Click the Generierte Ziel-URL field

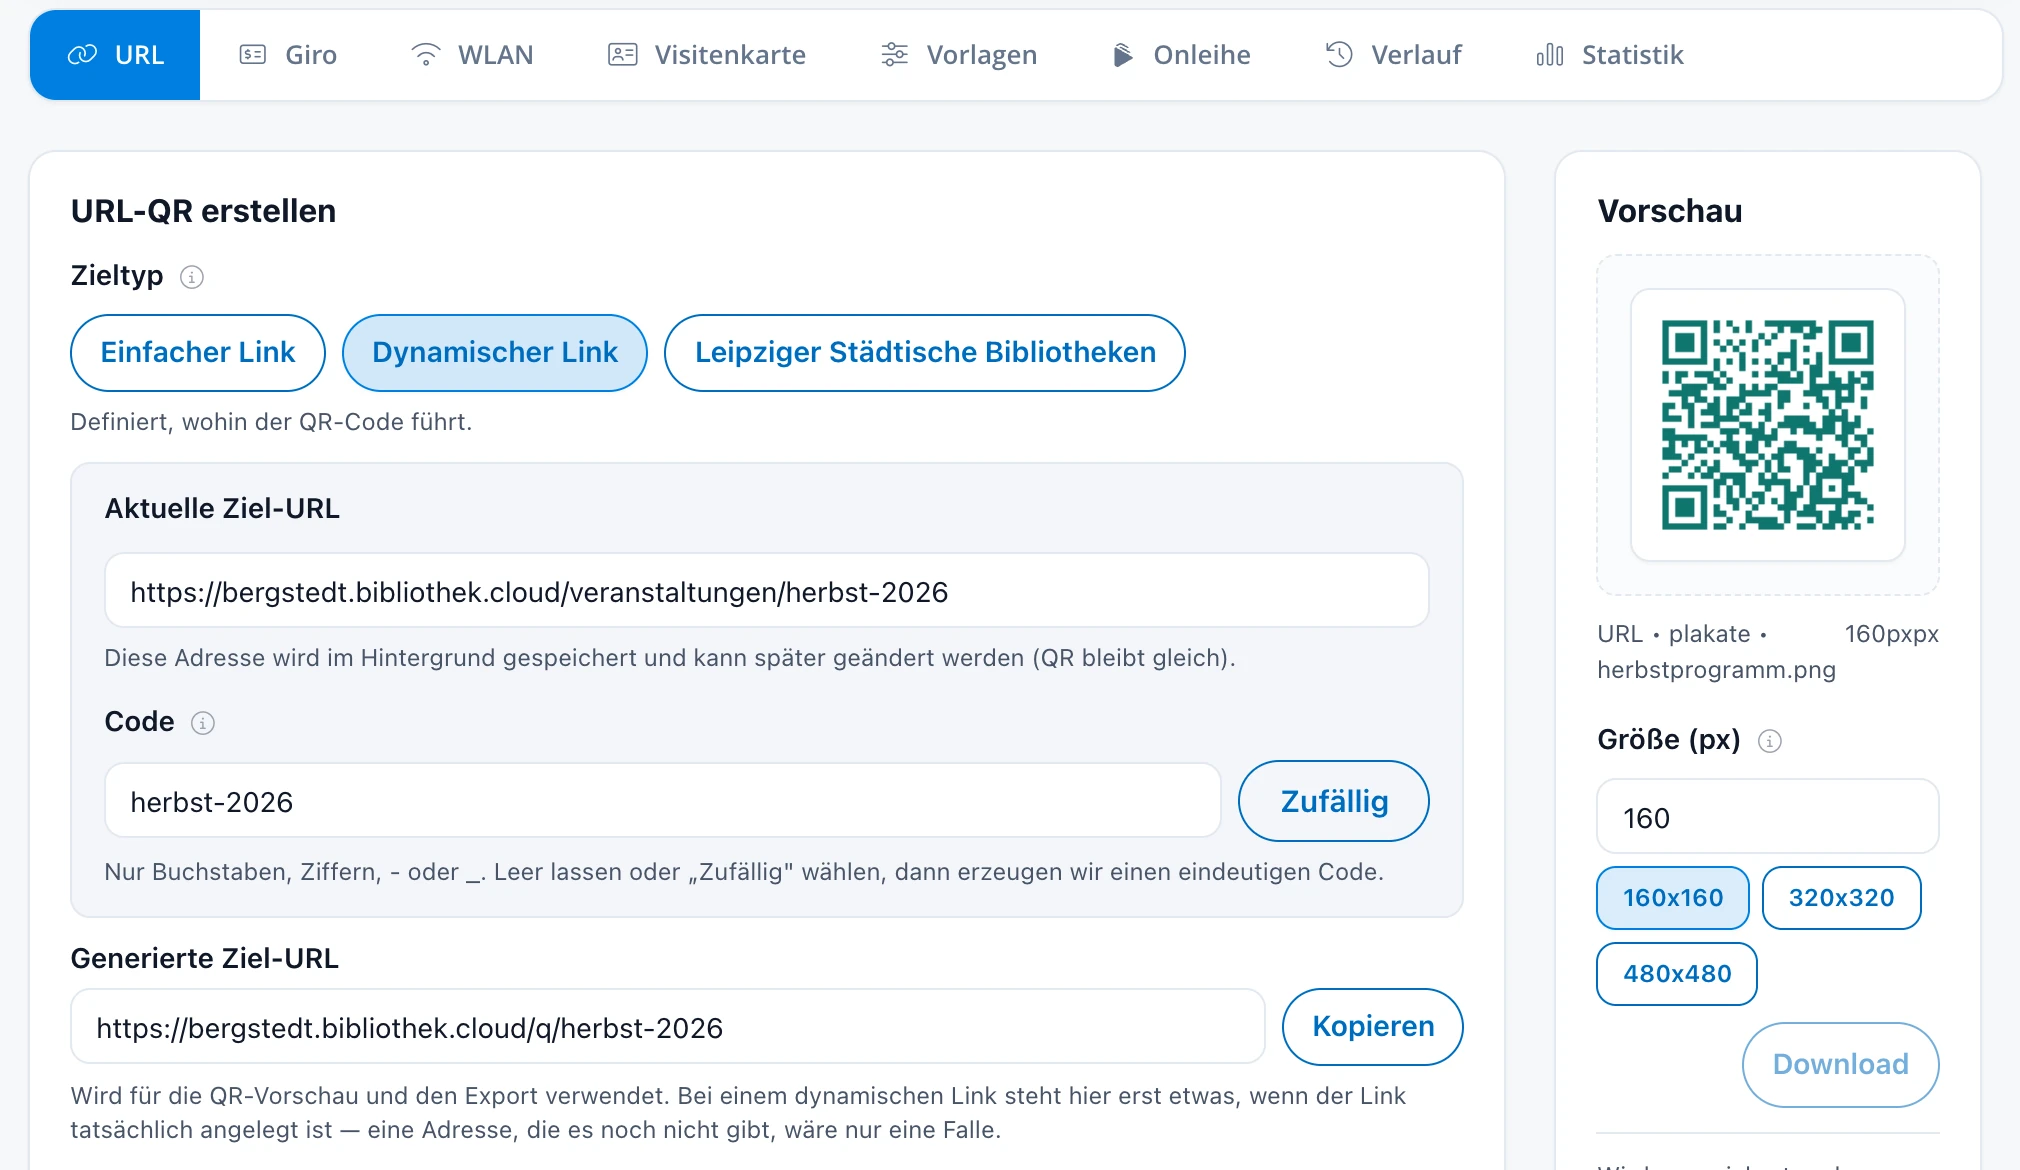[668, 1027]
